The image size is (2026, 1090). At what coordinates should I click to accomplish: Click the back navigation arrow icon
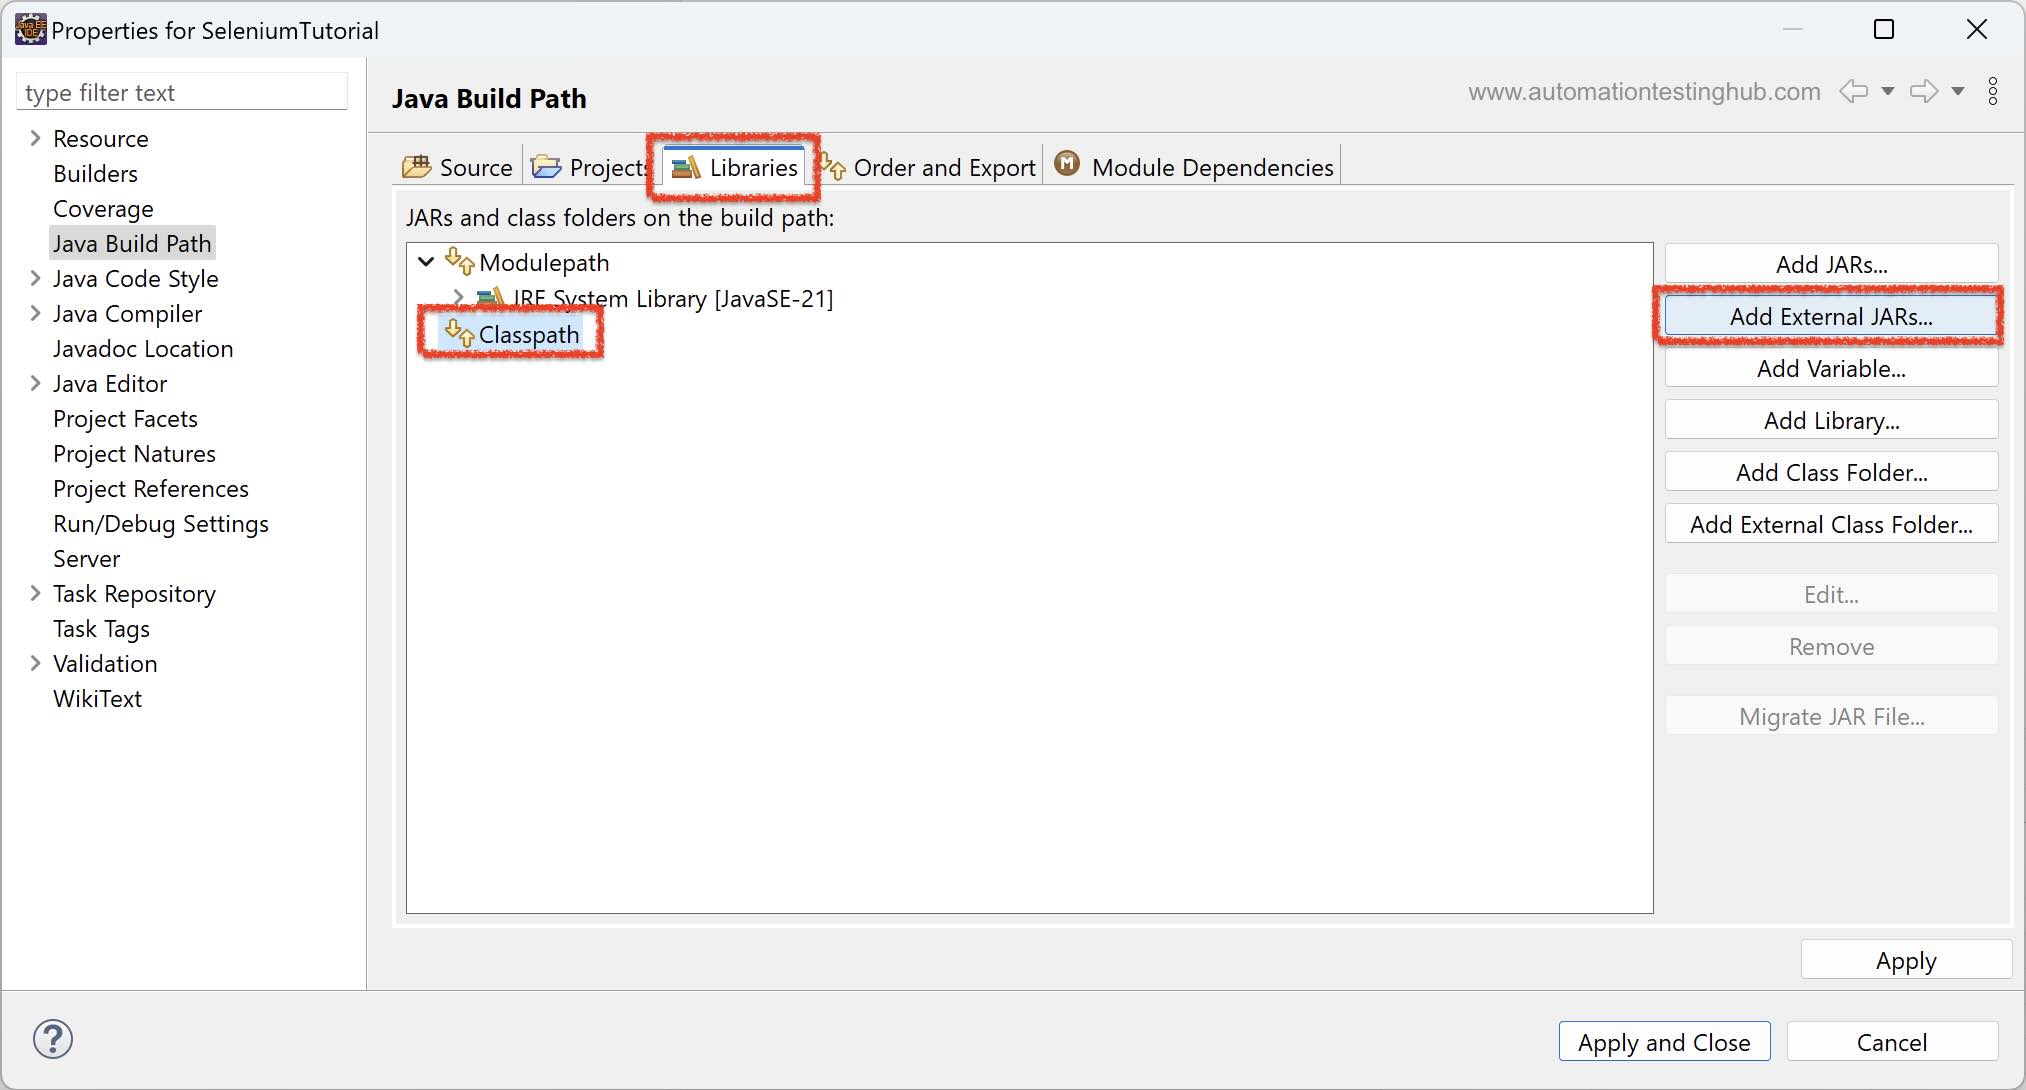pos(1853,91)
